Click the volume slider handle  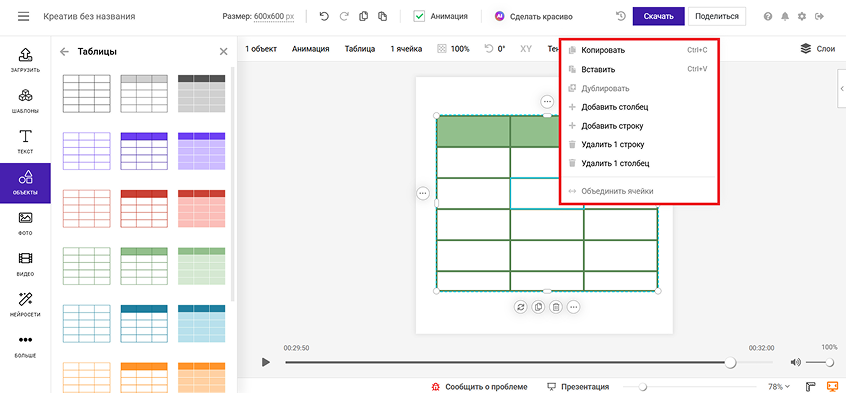coord(830,362)
